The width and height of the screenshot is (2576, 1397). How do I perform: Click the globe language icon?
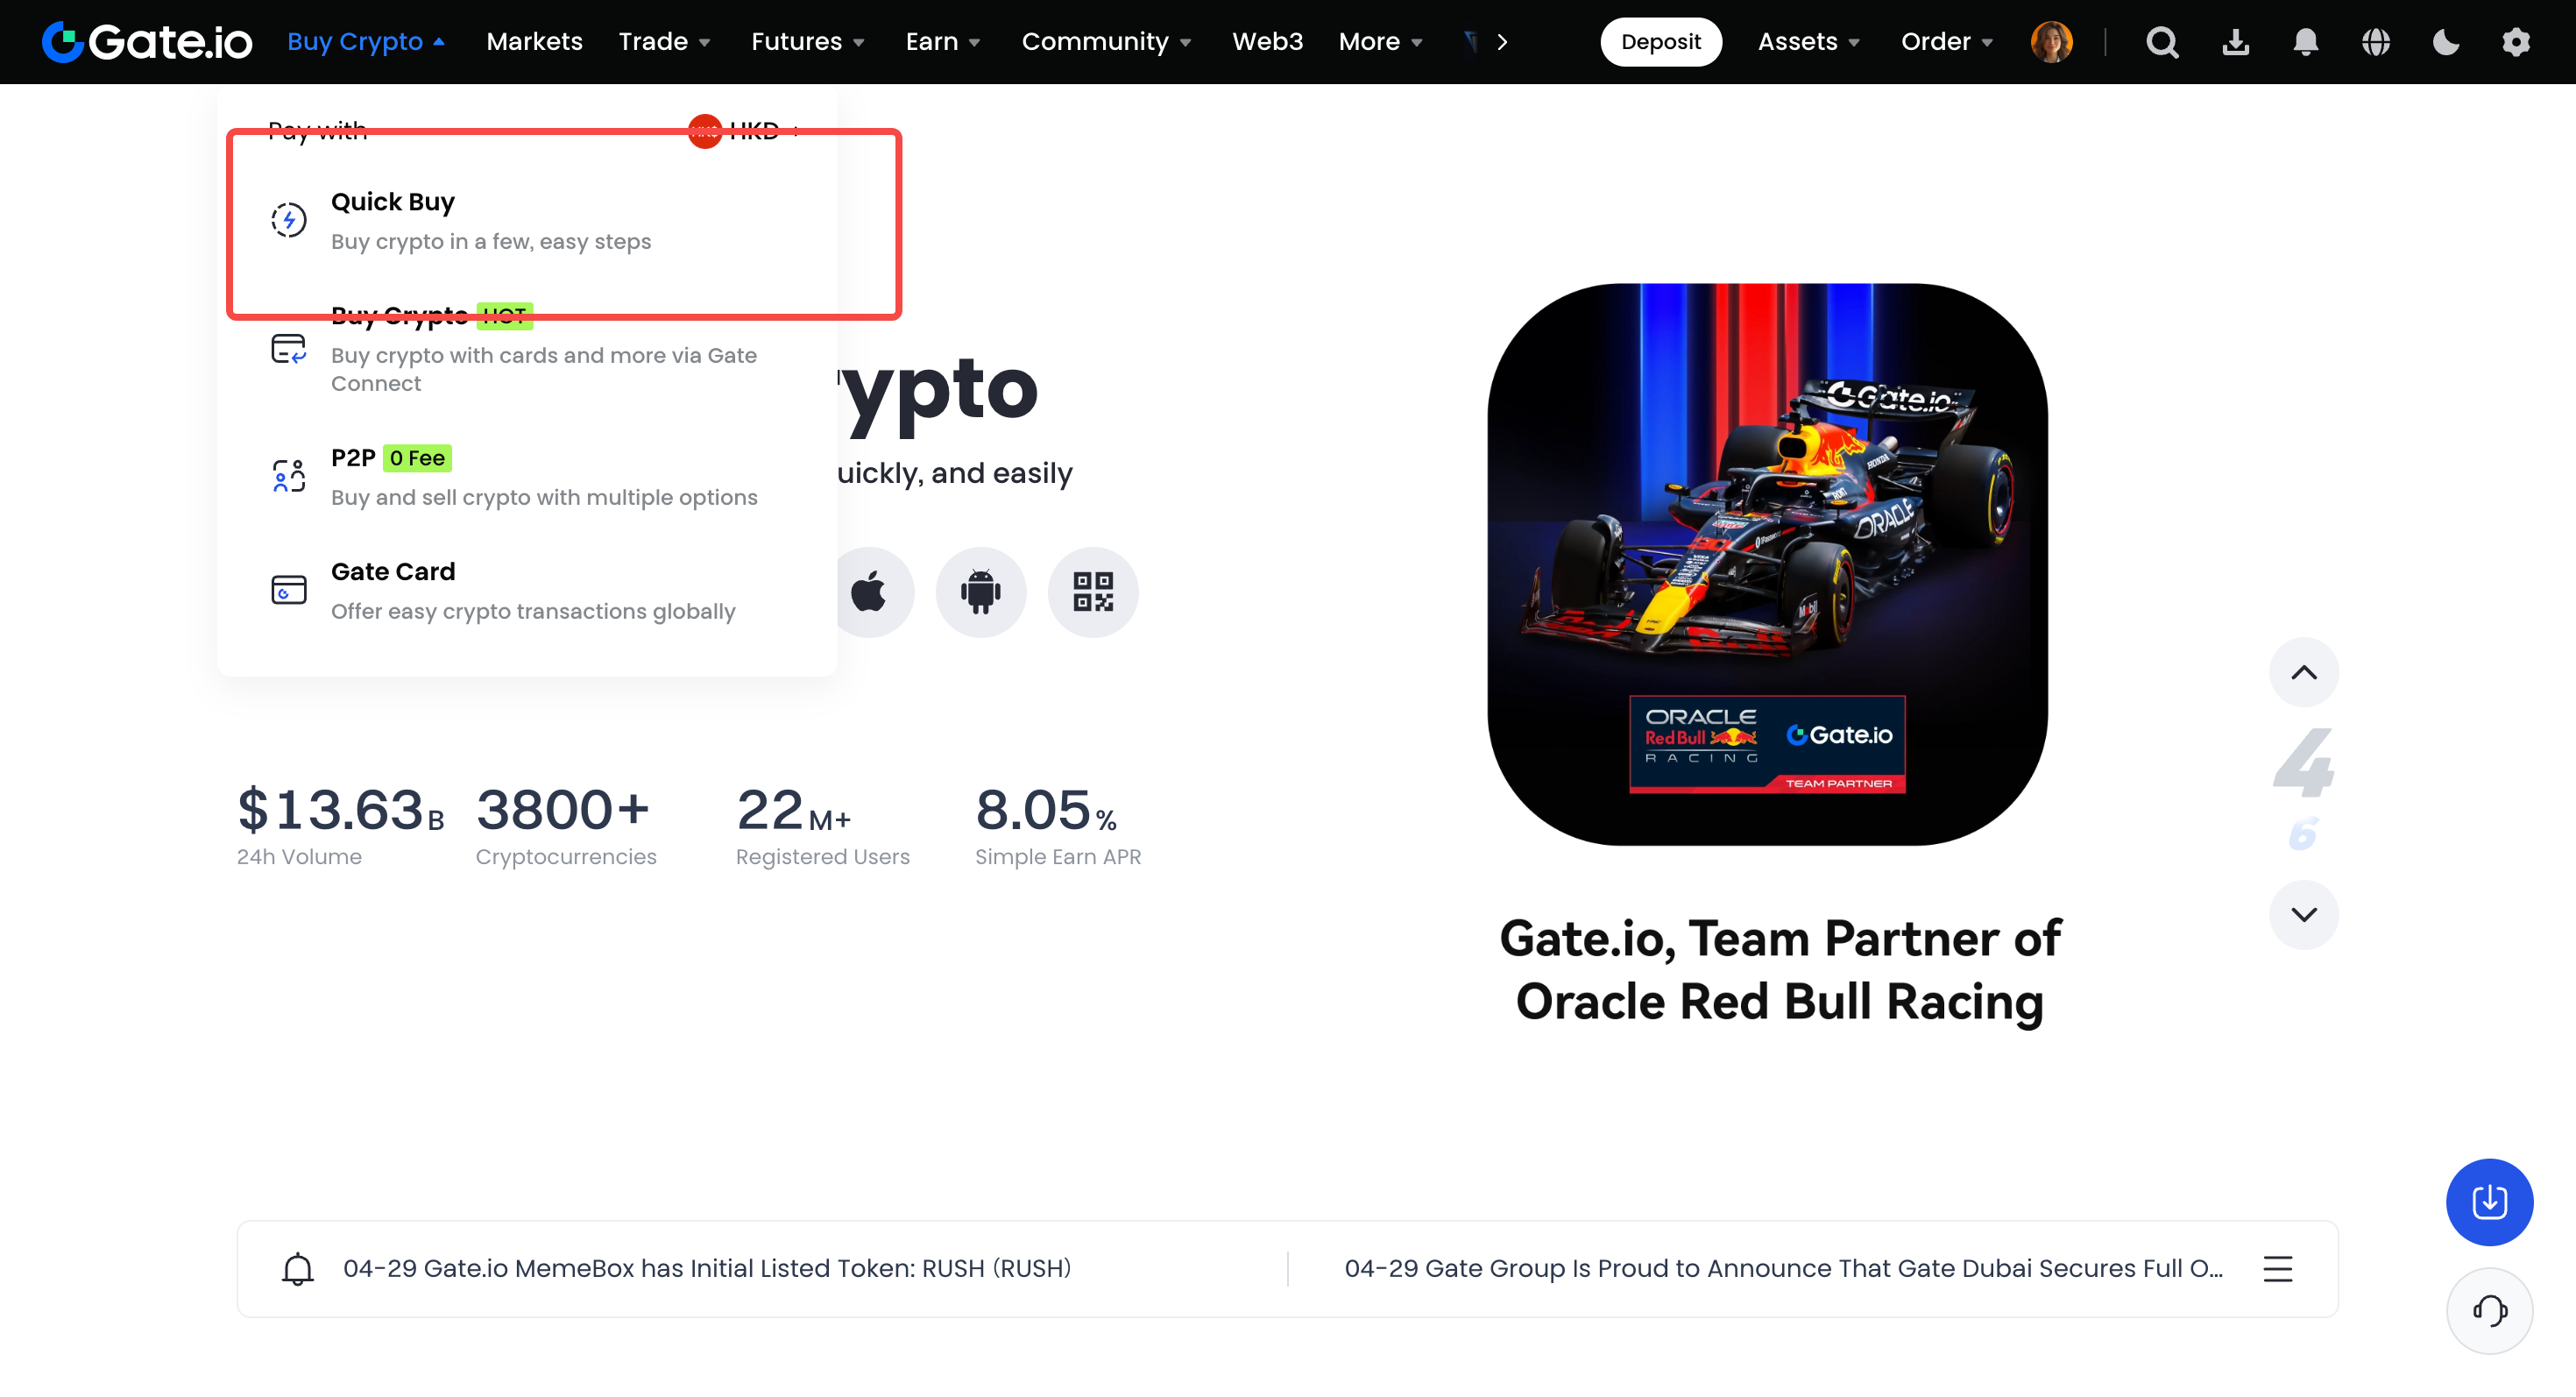(2375, 42)
